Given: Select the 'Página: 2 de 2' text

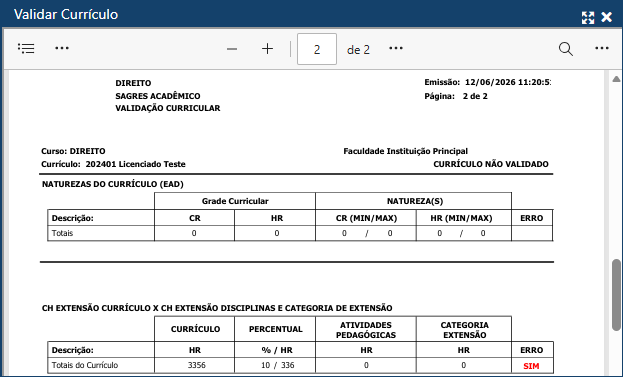Looking at the screenshot, I should (x=456, y=96).
